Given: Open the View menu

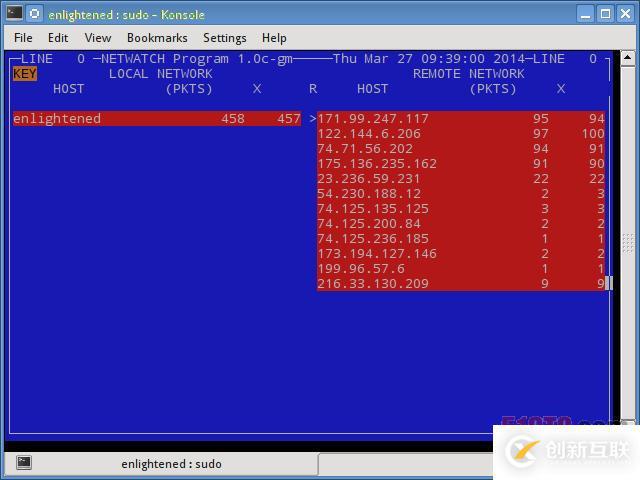Looking at the screenshot, I should coord(98,38).
